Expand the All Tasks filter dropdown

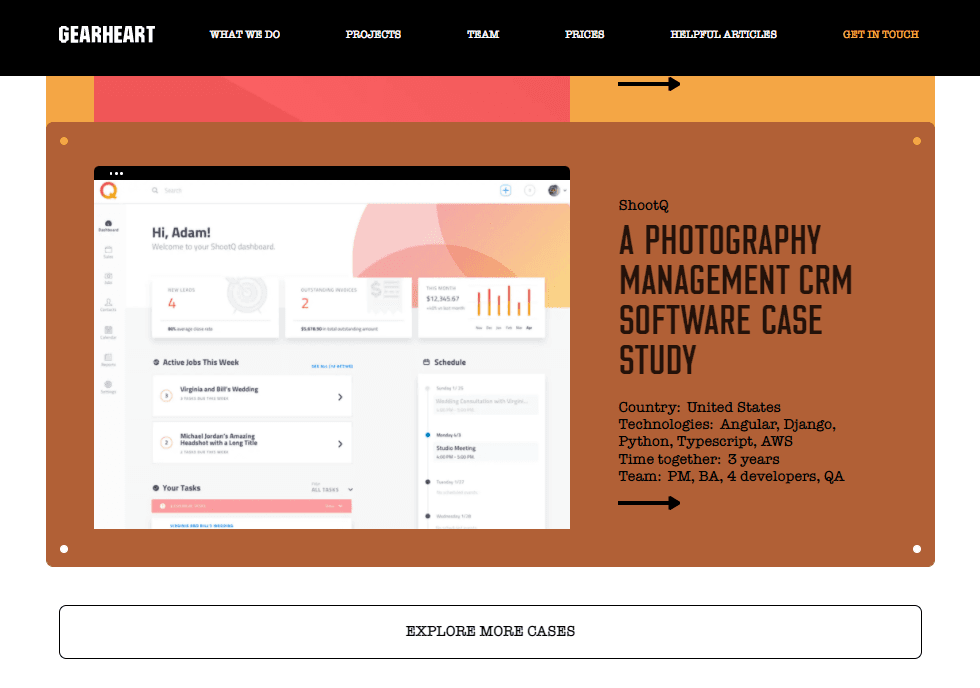click(x=333, y=489)
